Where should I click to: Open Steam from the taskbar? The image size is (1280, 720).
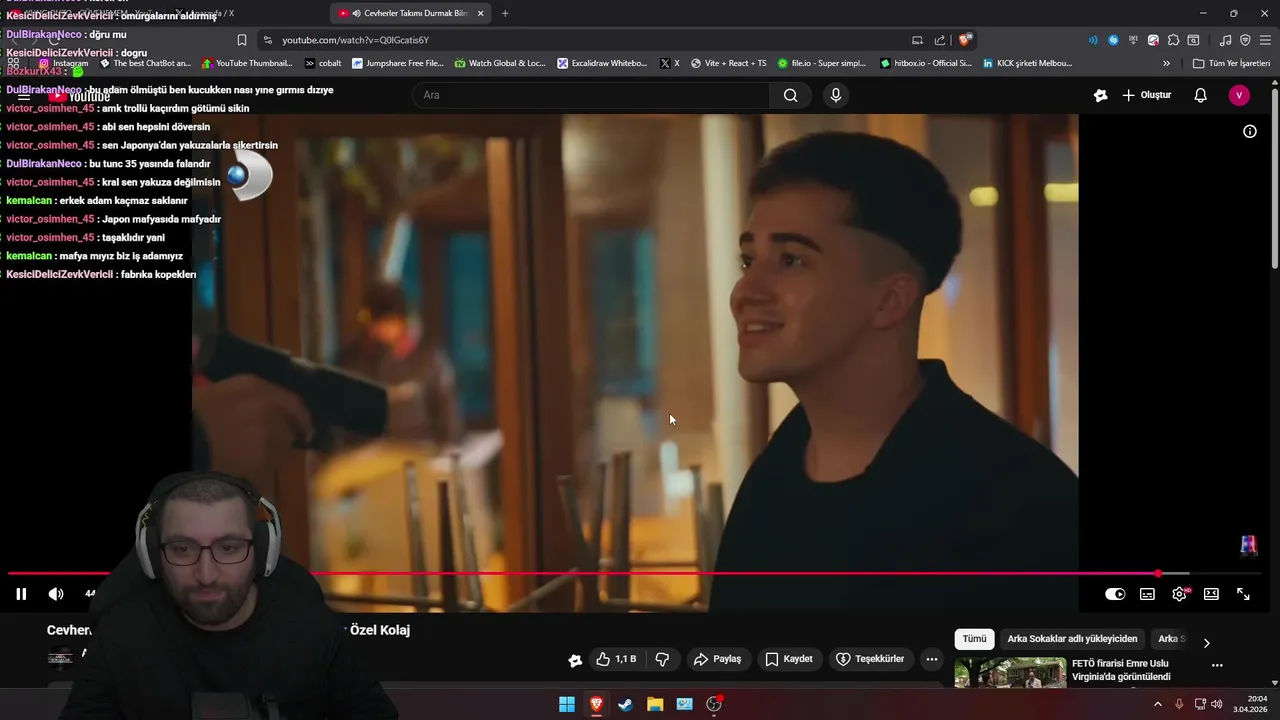[625, 704]
